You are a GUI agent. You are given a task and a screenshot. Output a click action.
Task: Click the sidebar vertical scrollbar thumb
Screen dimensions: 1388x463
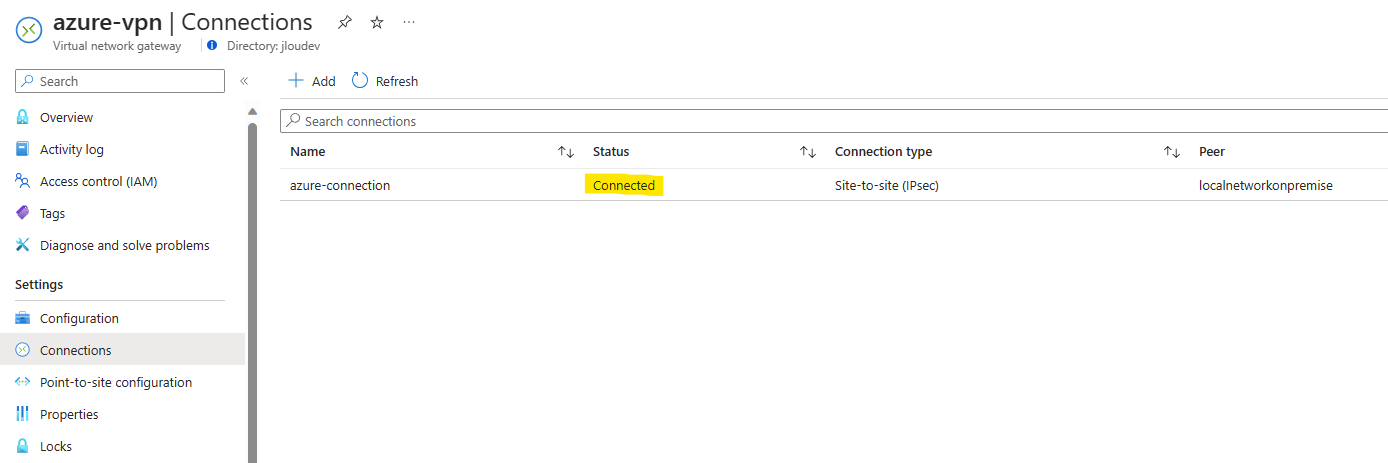252,292
